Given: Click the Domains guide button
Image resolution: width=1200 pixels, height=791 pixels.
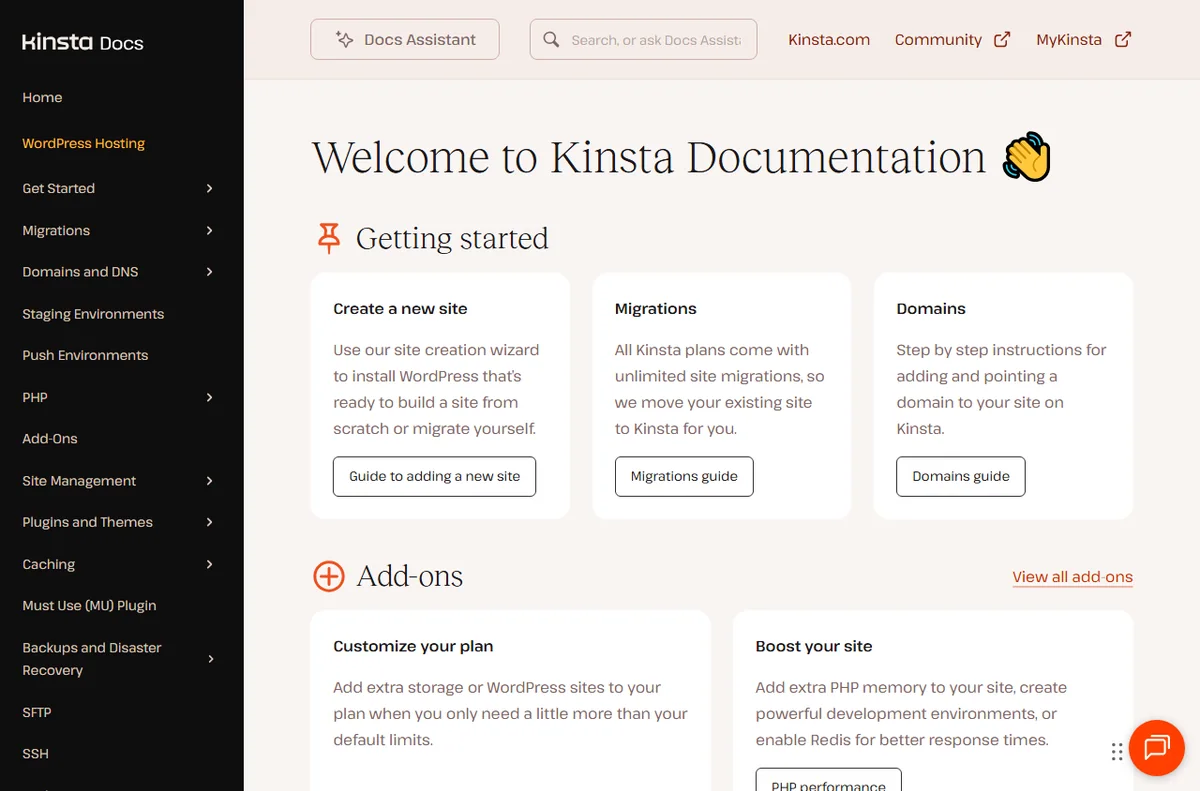Looking at the screenshot, I should tap(961, 476).
